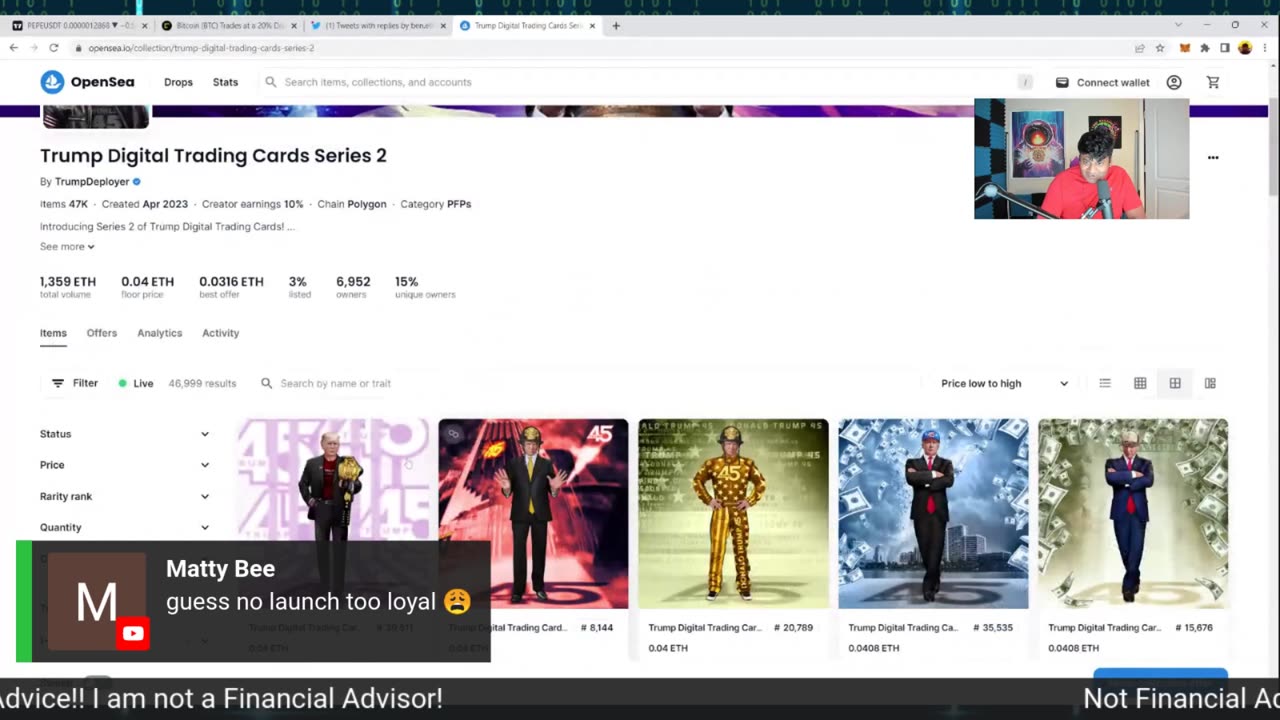Toggle the Live updates indicator
Viewport: 1280px width, 720px height.
tap(136, 383)
